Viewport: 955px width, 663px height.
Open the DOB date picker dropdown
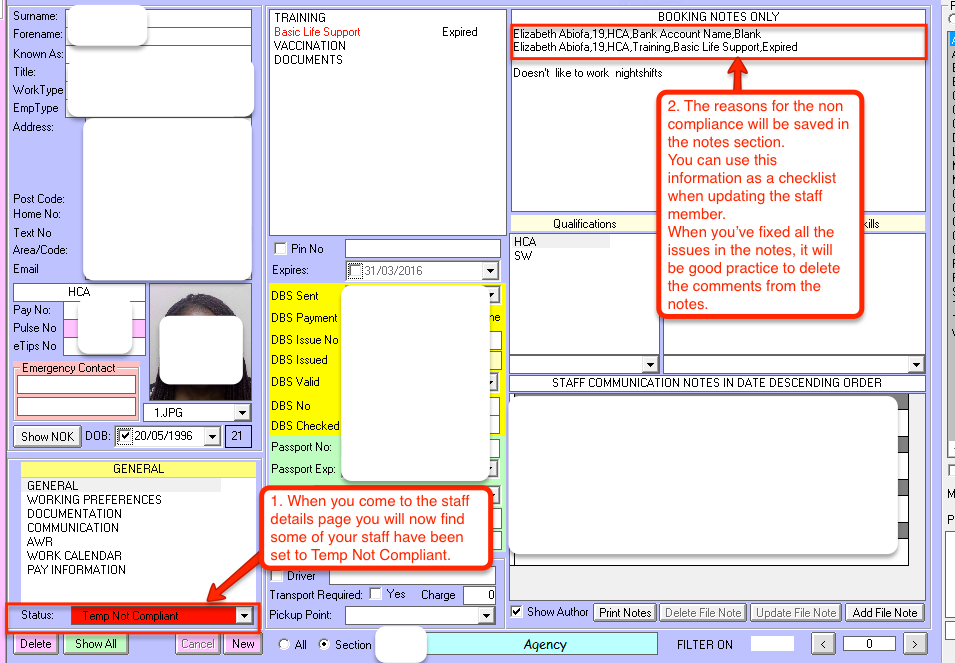[210, 436]
